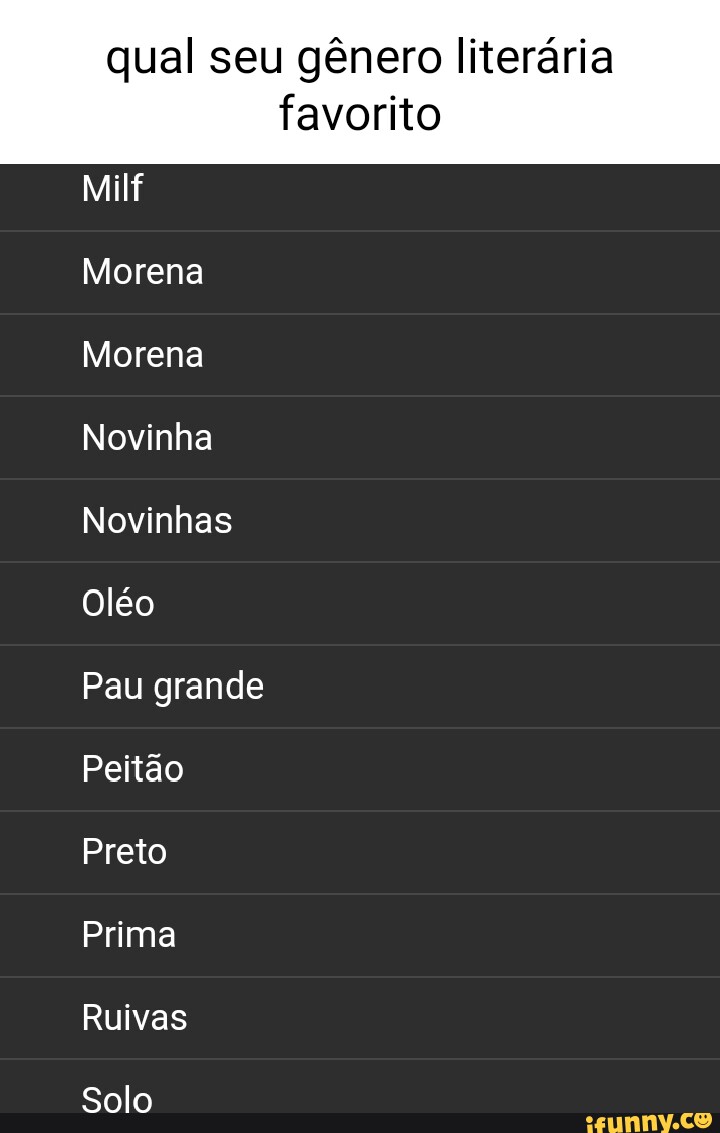Click the title text about gênero literária

coord(360,85)
